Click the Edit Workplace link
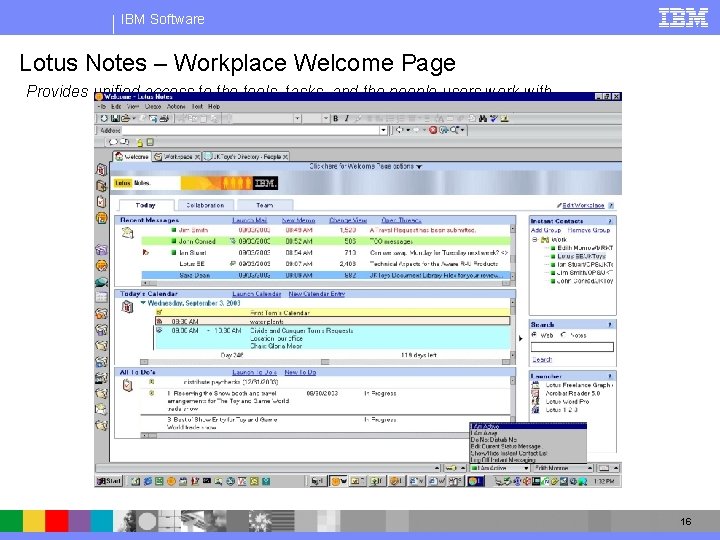720x540 pixels. (583, 205)
